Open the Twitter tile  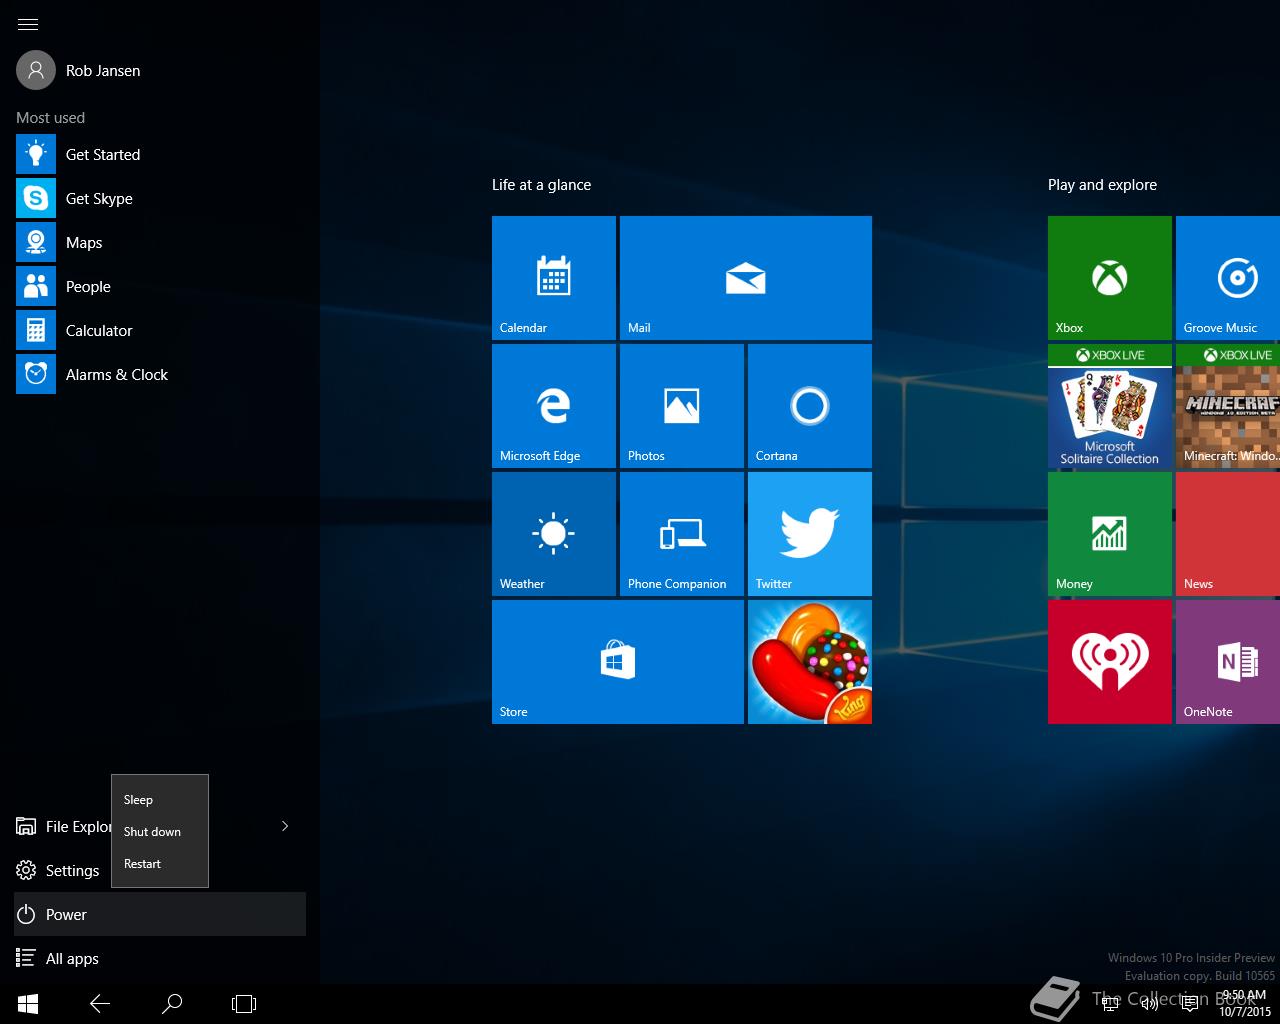pos(810,534)
